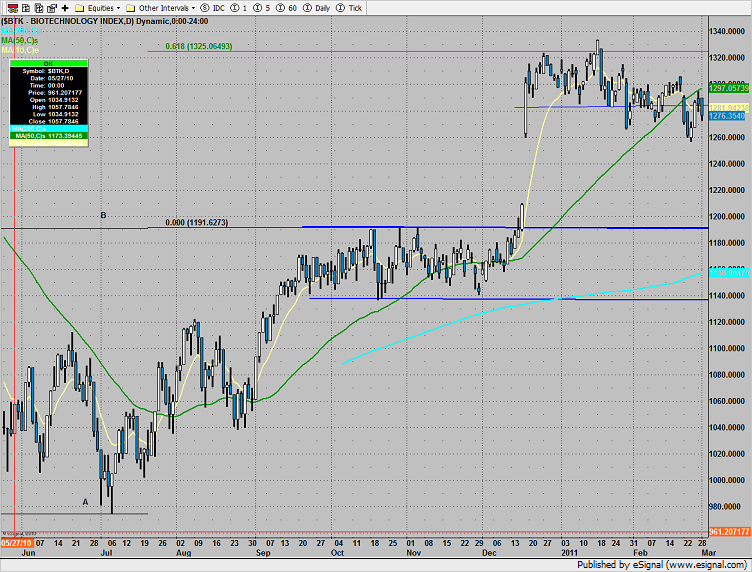752x572 pixels.
Task: Click the red link-chain toolbar icon
Action: [13, 8]
